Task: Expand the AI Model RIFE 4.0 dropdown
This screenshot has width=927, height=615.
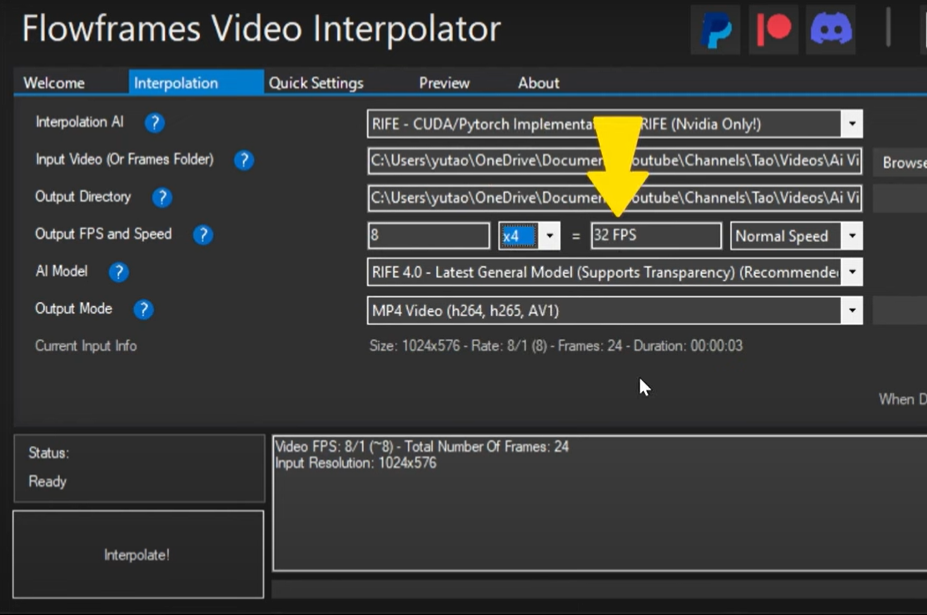Action: click(x=852, y=272)
